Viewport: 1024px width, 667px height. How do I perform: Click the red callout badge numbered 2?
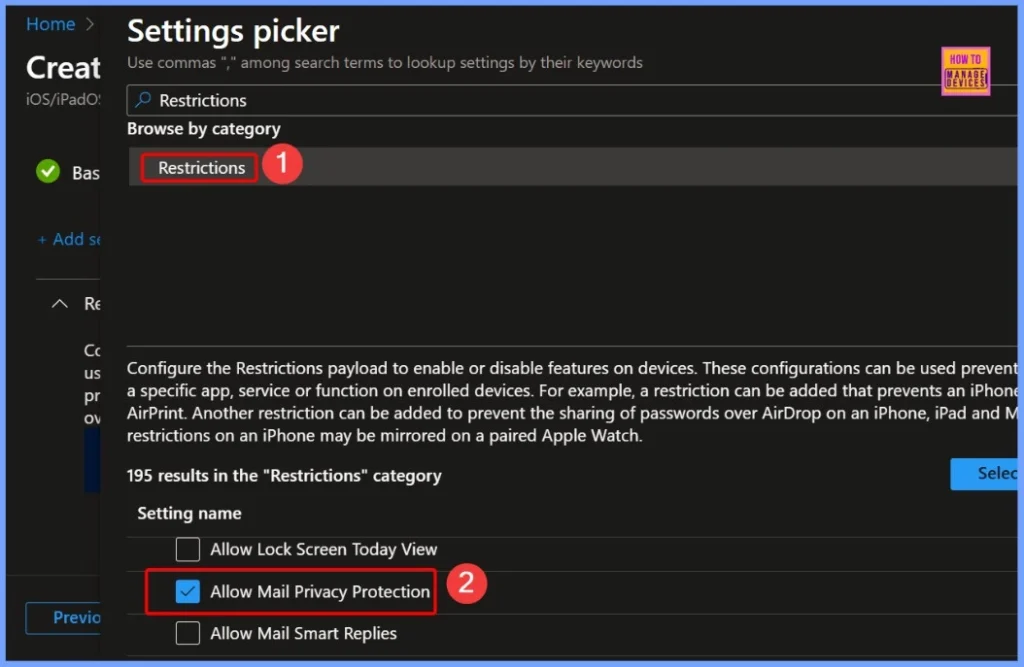[x=466, y=584]
